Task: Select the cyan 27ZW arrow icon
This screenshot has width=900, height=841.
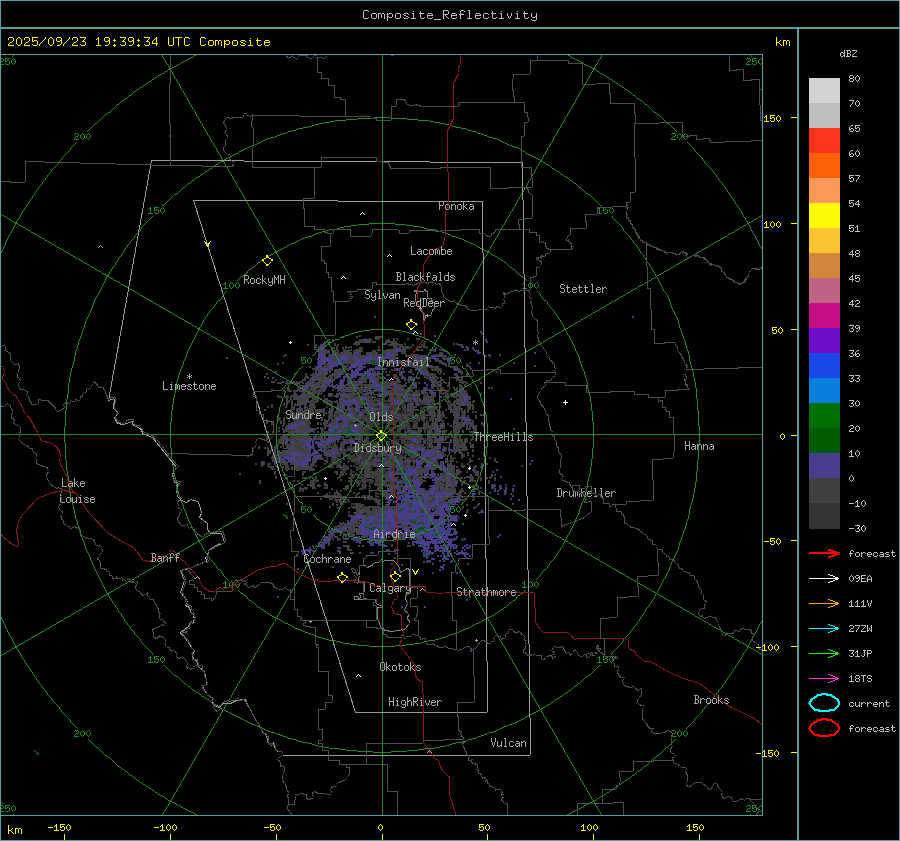Action: click(x=823, y=628)
